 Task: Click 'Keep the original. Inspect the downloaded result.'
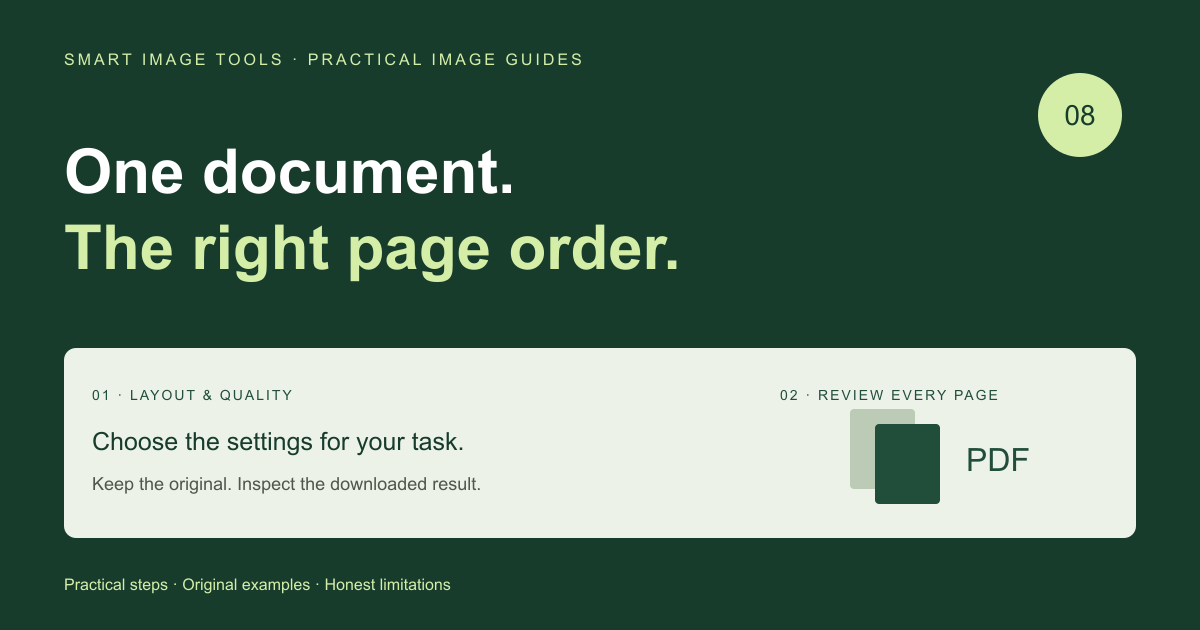286,484
